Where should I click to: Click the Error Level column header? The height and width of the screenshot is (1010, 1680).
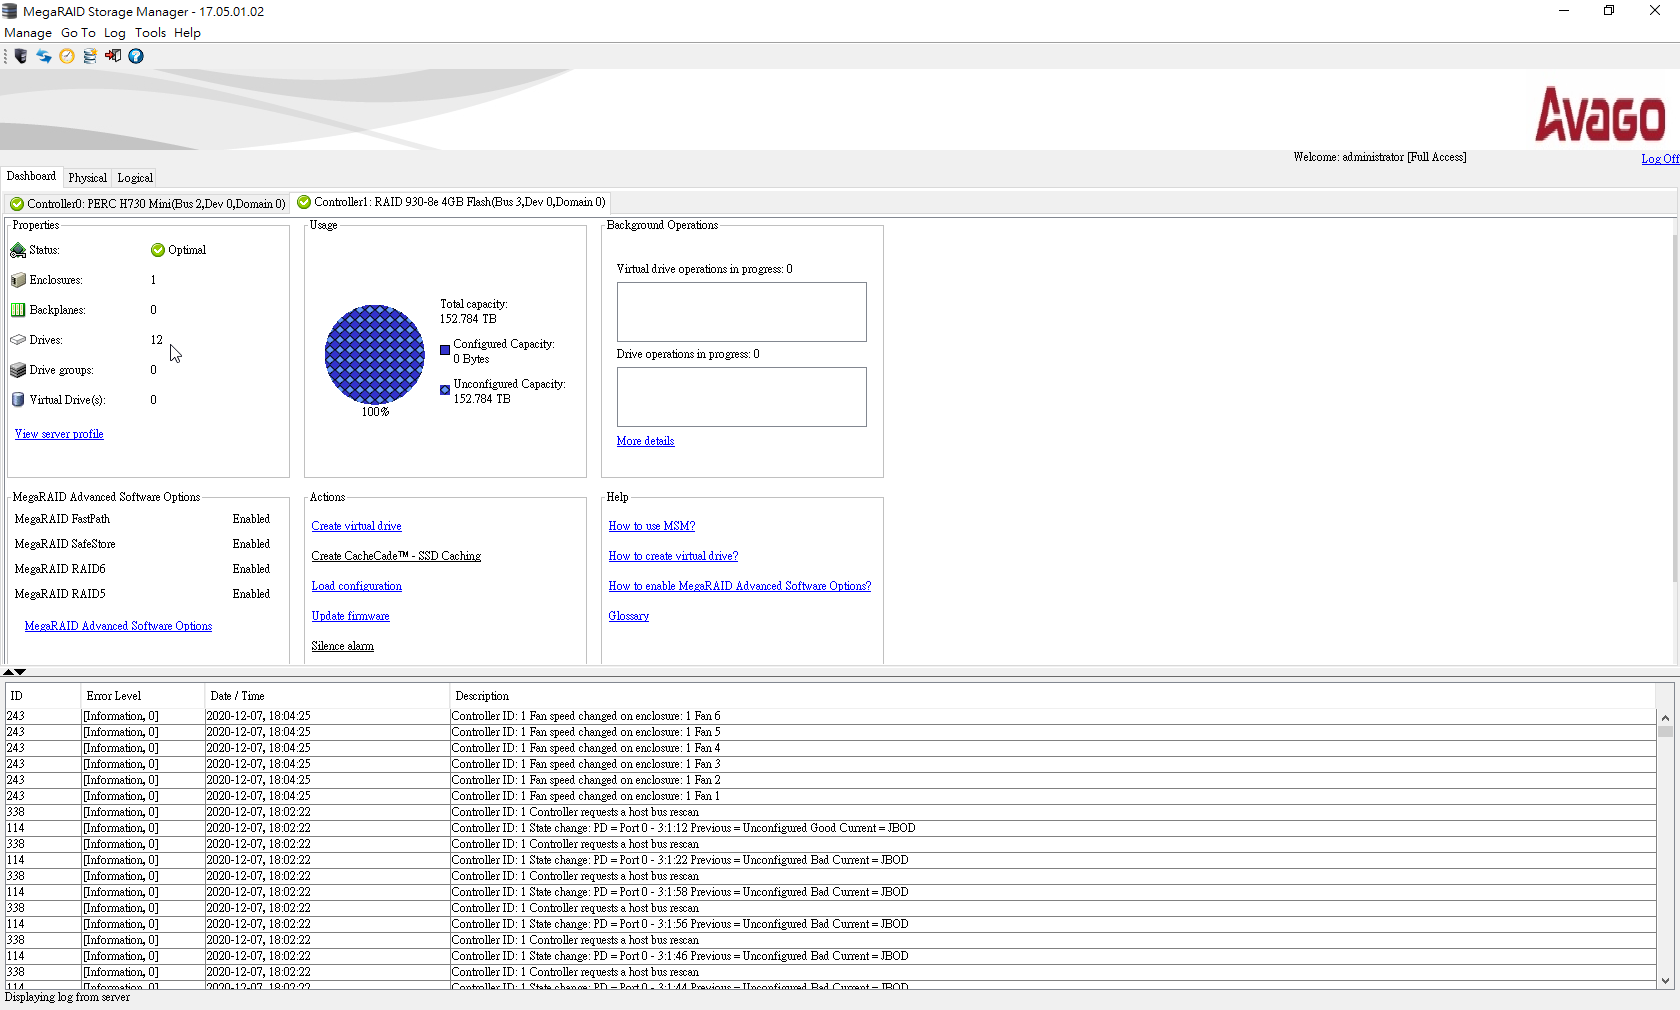[x=114, y=696]
